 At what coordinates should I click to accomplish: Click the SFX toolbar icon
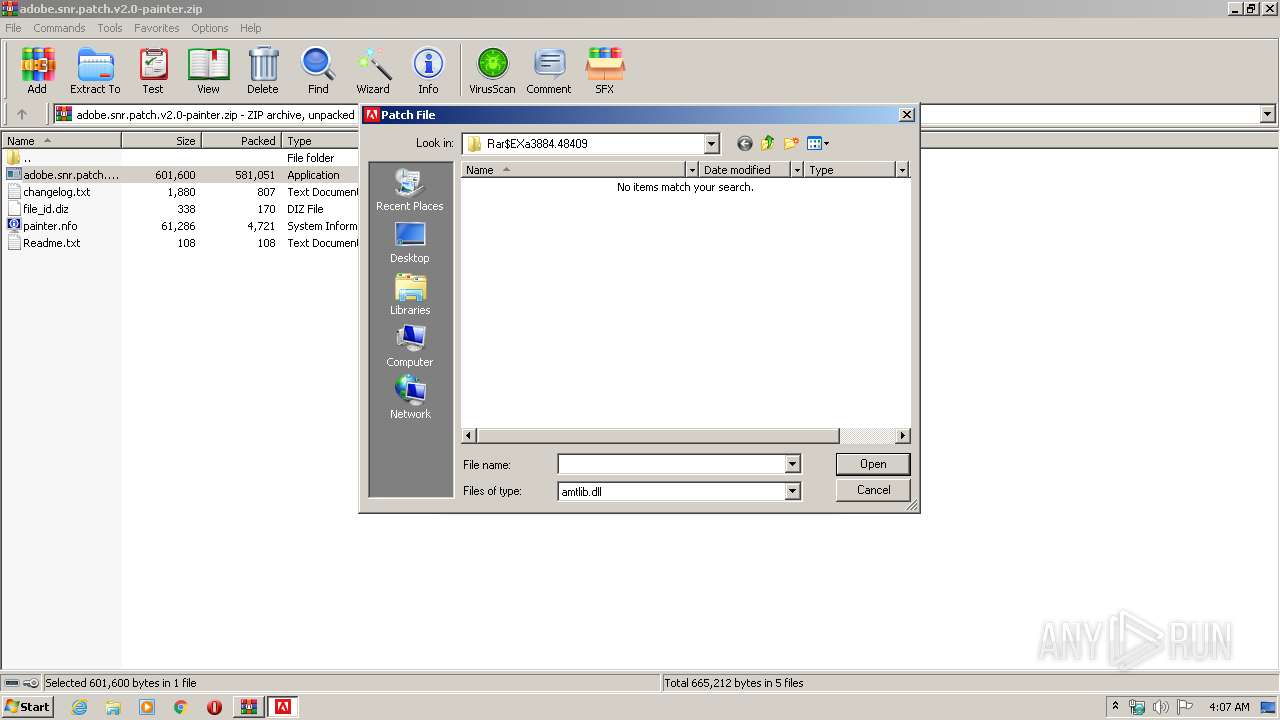(x=605, y=70)
